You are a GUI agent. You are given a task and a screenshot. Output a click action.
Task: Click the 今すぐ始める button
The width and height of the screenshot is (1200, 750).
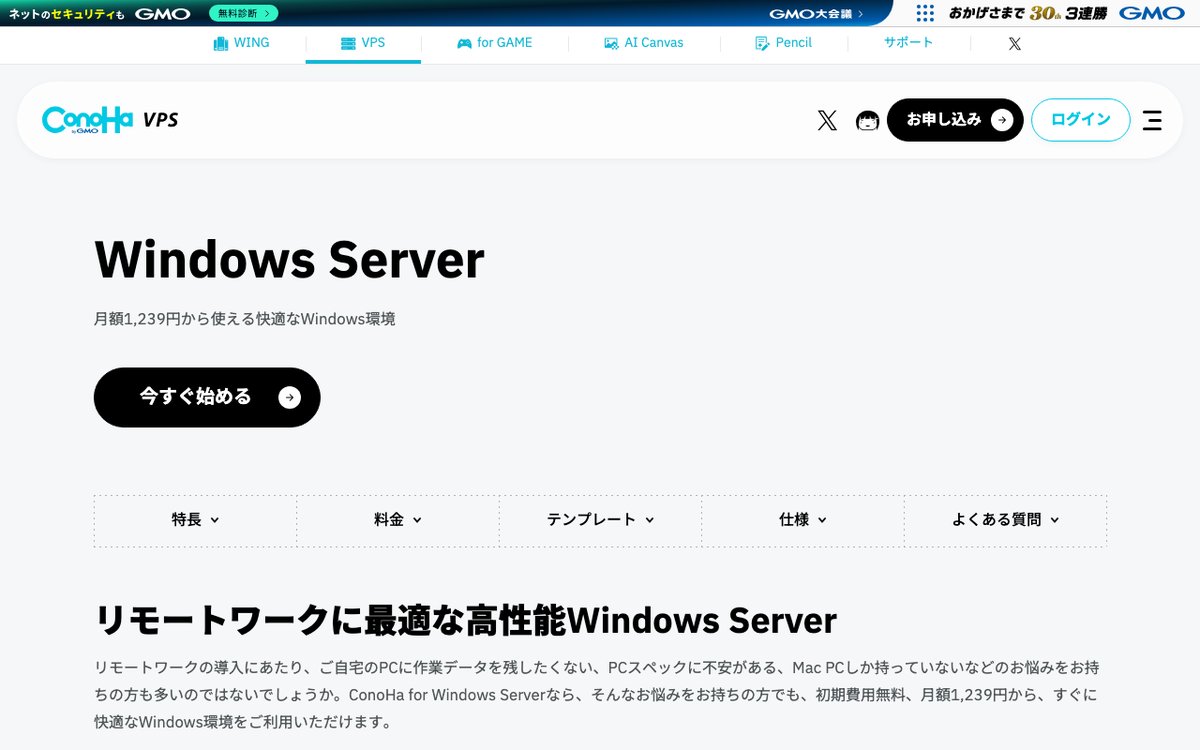pos(207,397)
